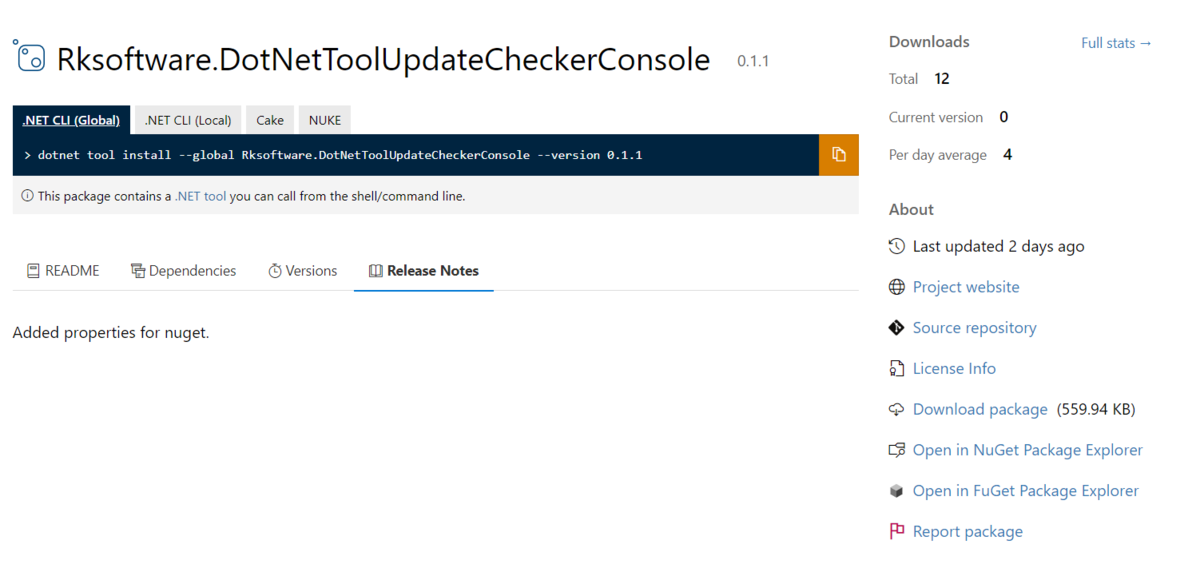The image size is (1200, 564).
Task: Click the Release Notes tab icon
Action: [x=376, y=271]
